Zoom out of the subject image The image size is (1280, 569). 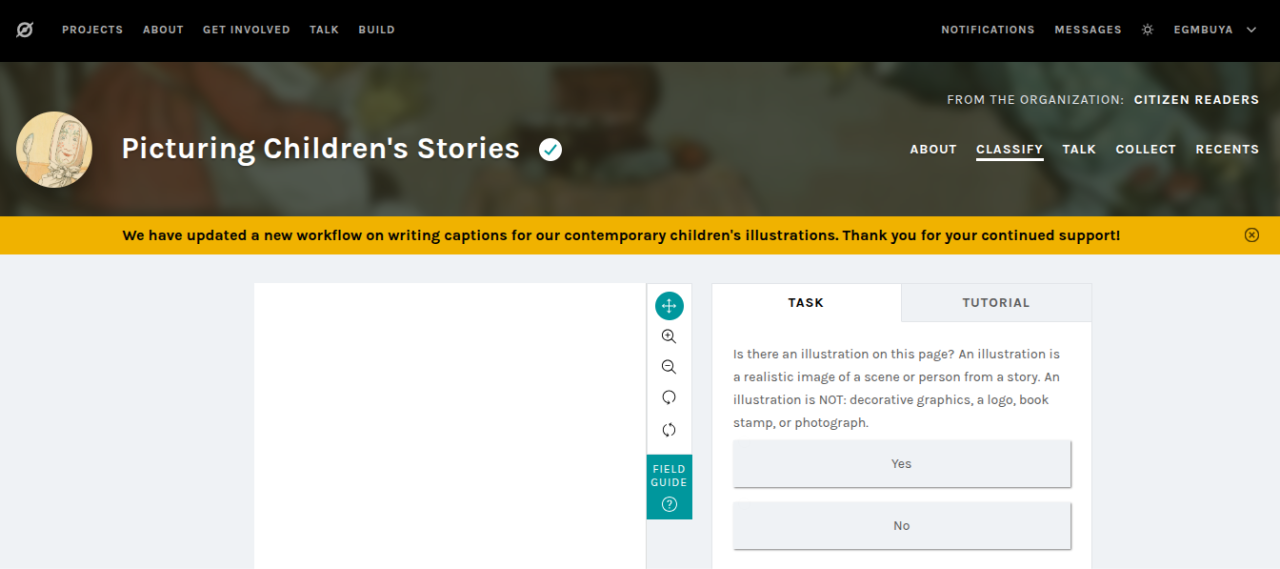tap(669, 367)
